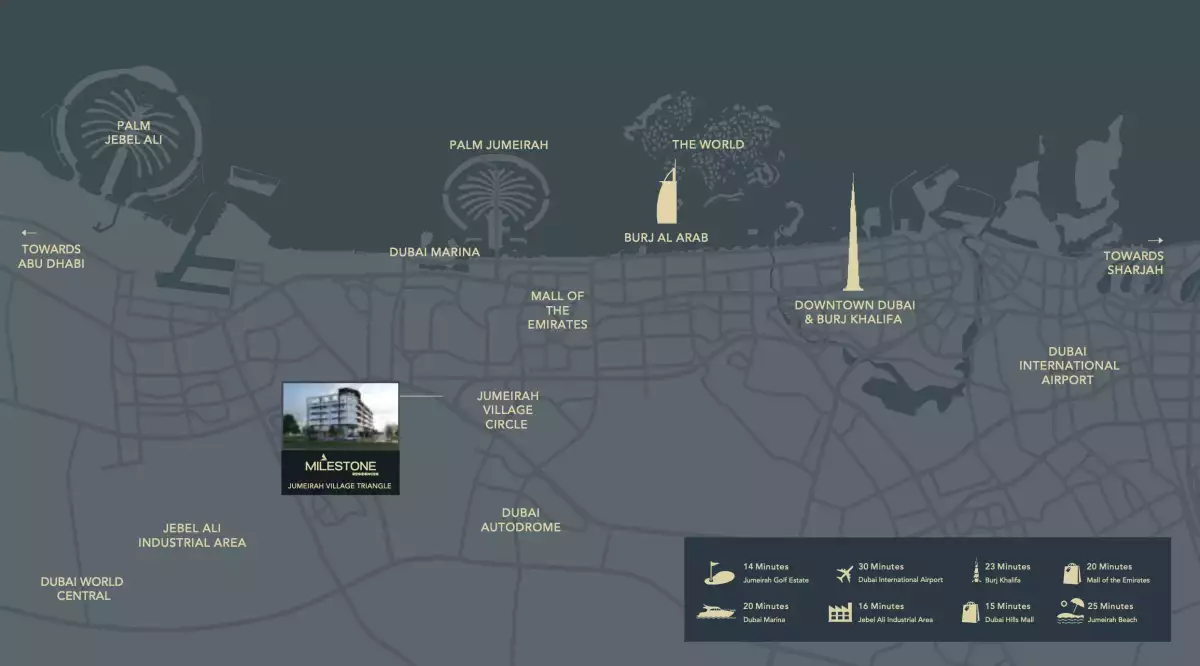Click the Dubai International Airport map label
1200x666 pixels.
1068,366
